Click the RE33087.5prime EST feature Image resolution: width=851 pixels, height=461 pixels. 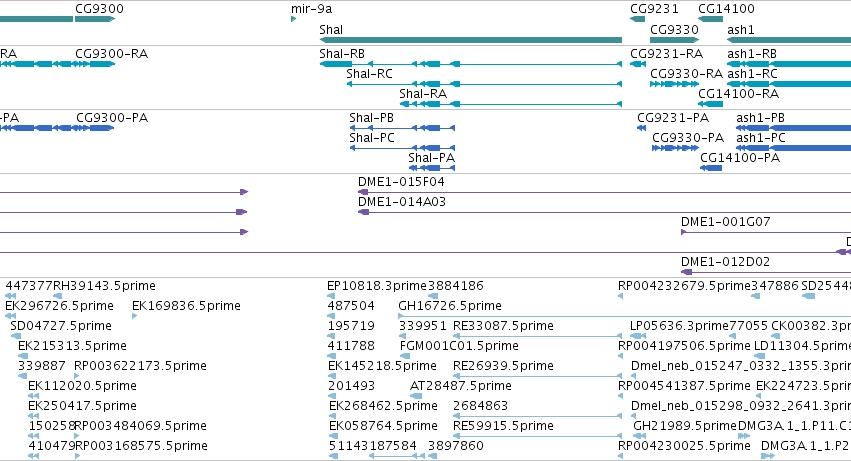point(537,336)
